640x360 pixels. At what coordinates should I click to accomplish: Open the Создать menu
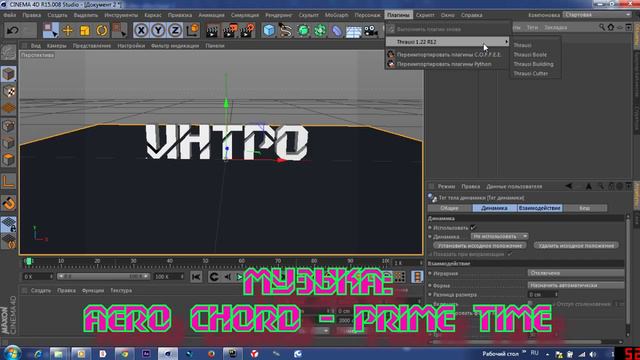[57, 15]
